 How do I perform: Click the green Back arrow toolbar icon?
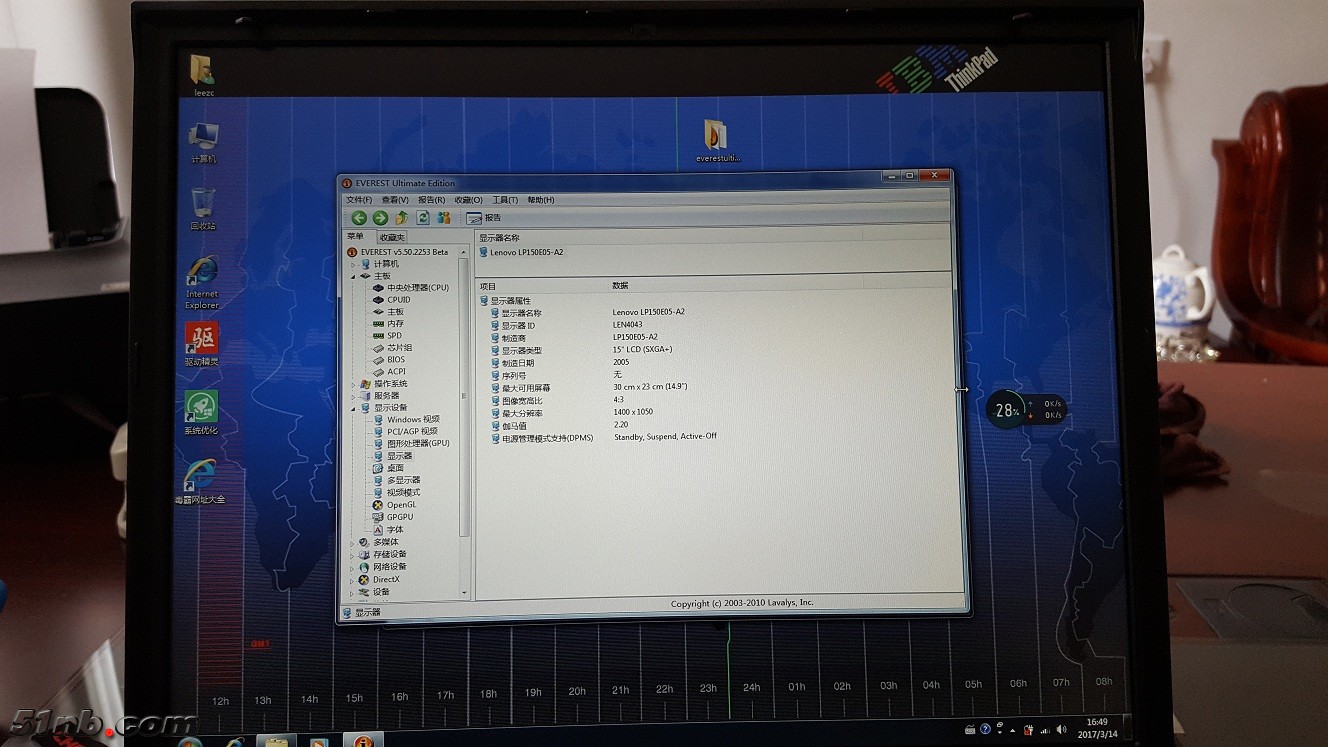[359, 218]
